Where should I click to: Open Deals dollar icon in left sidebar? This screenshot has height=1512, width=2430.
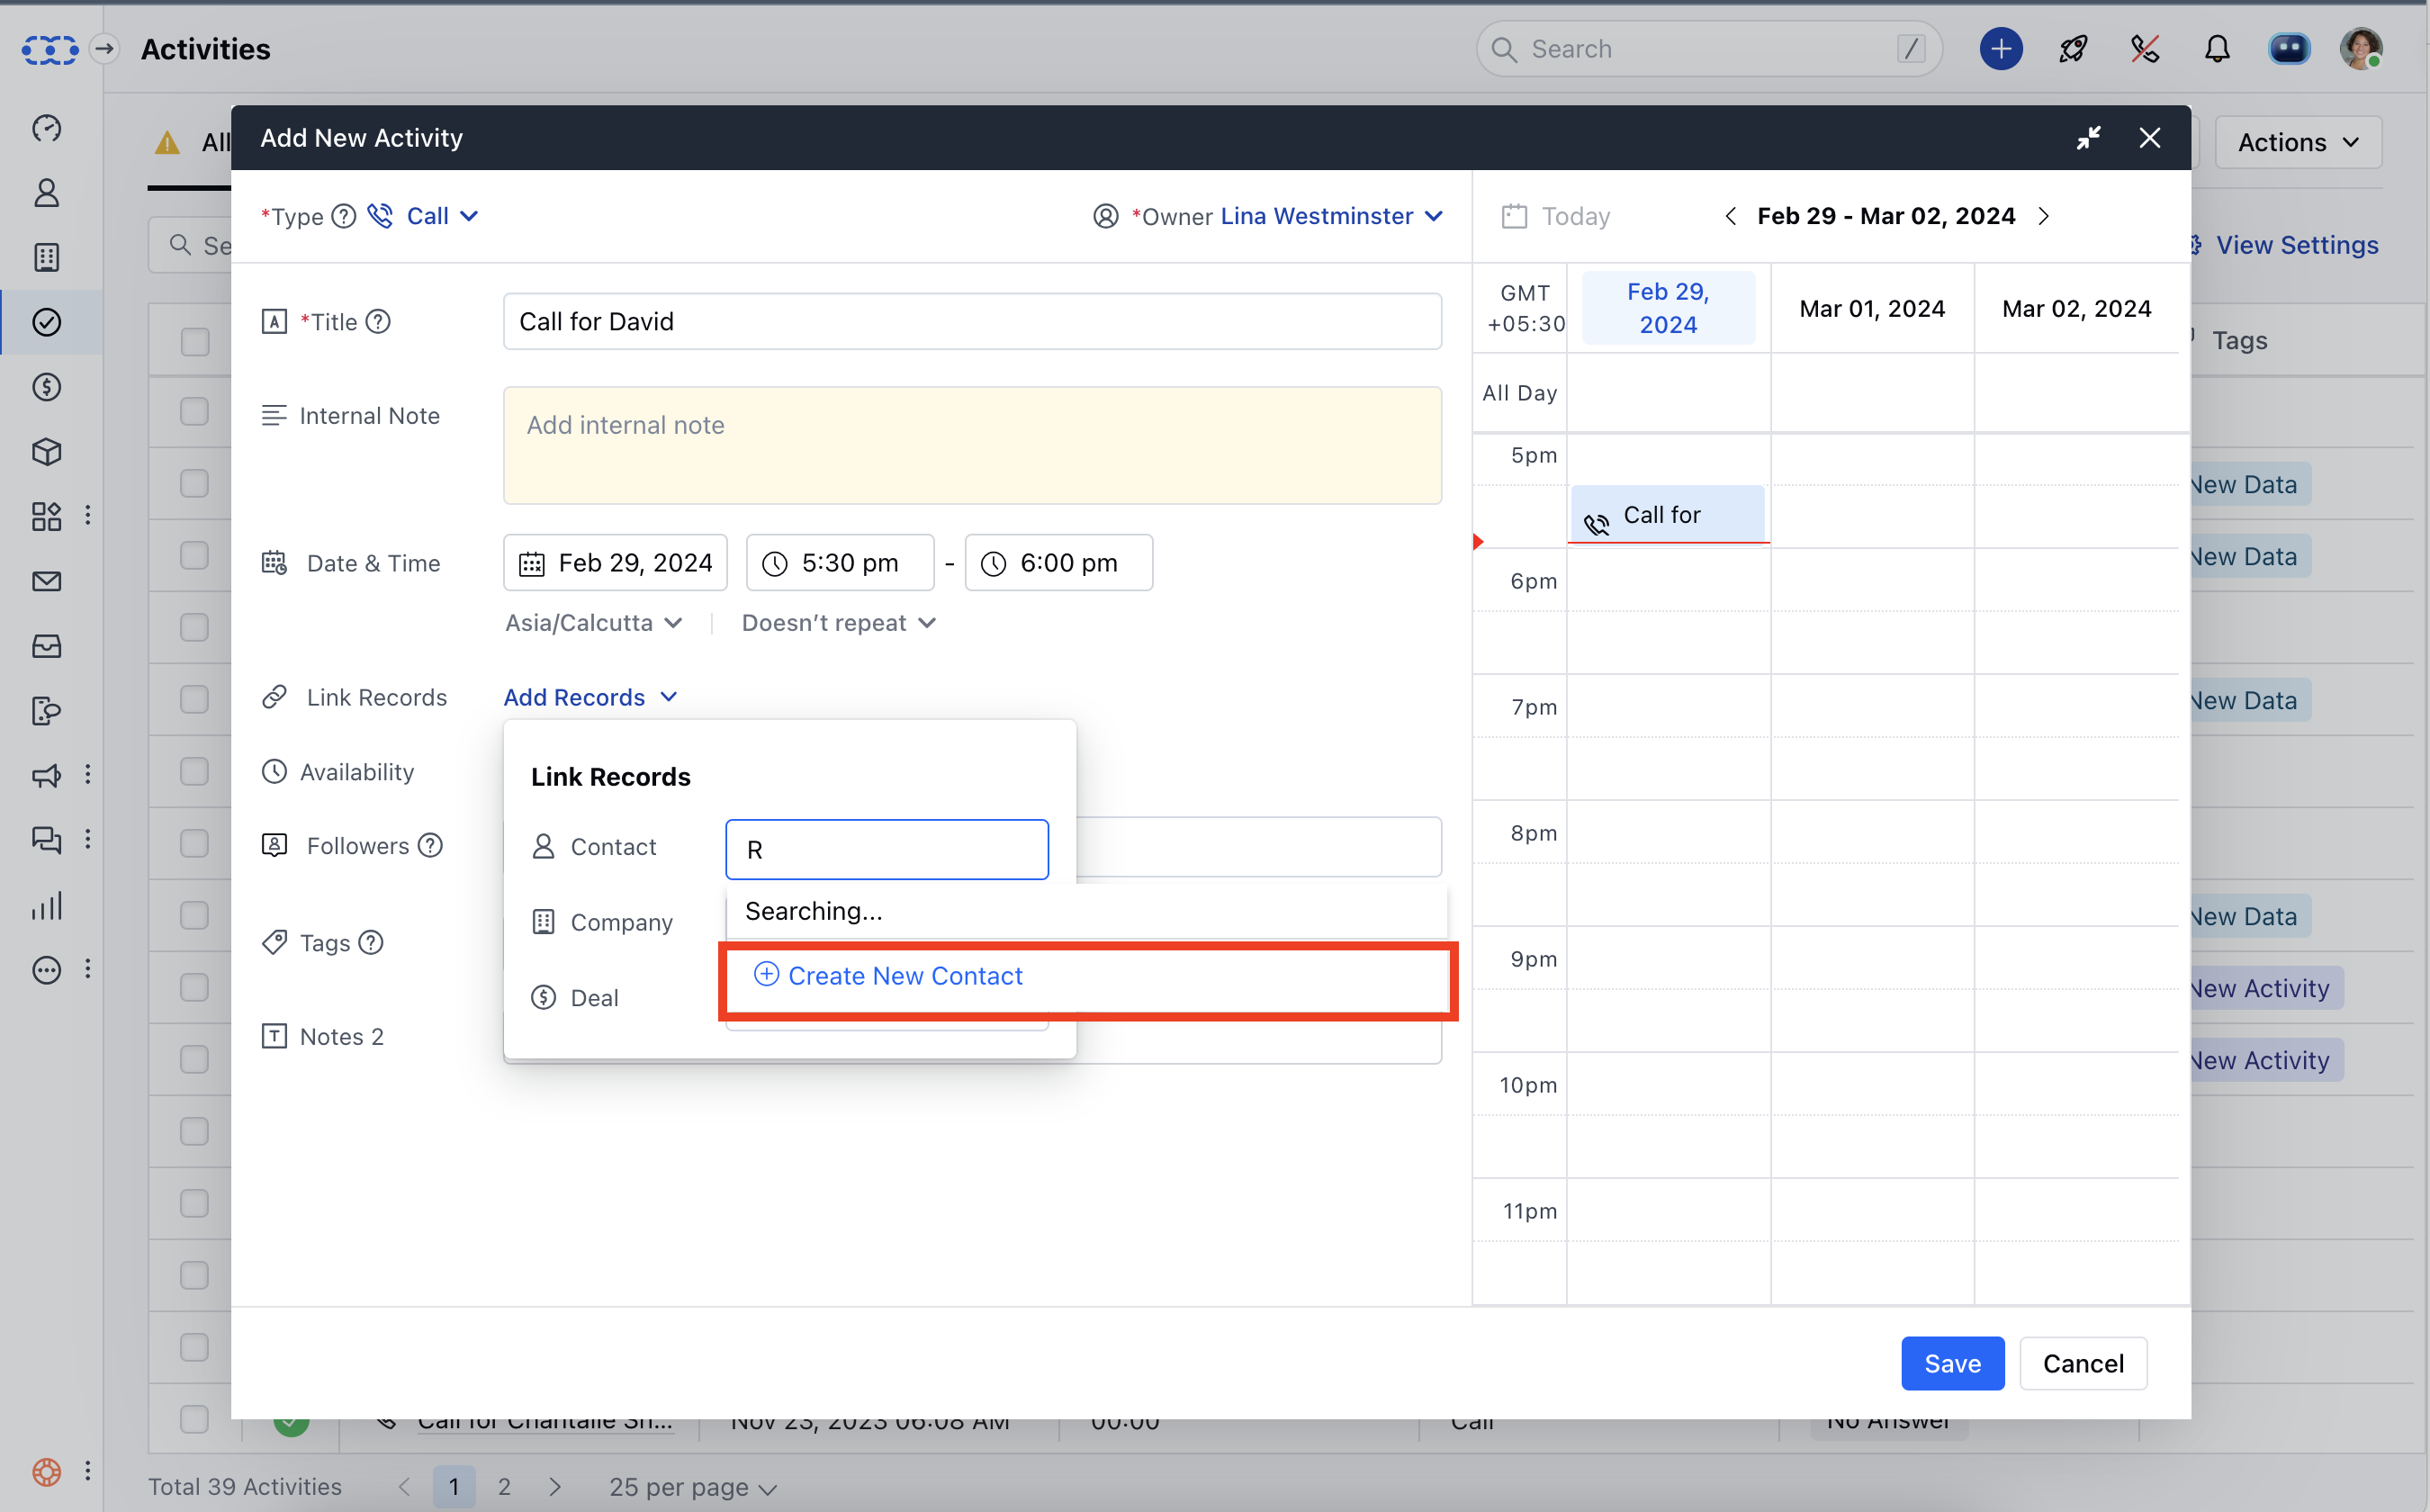tap(47, 387)
